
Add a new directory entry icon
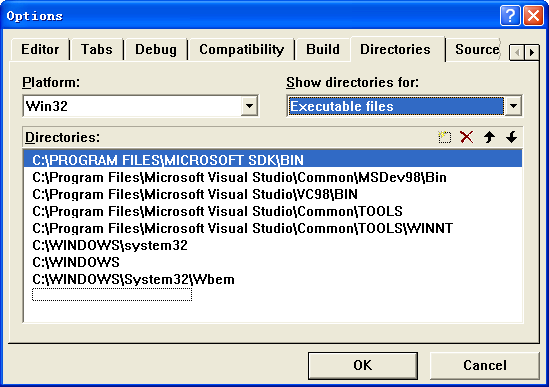[444, 137]
